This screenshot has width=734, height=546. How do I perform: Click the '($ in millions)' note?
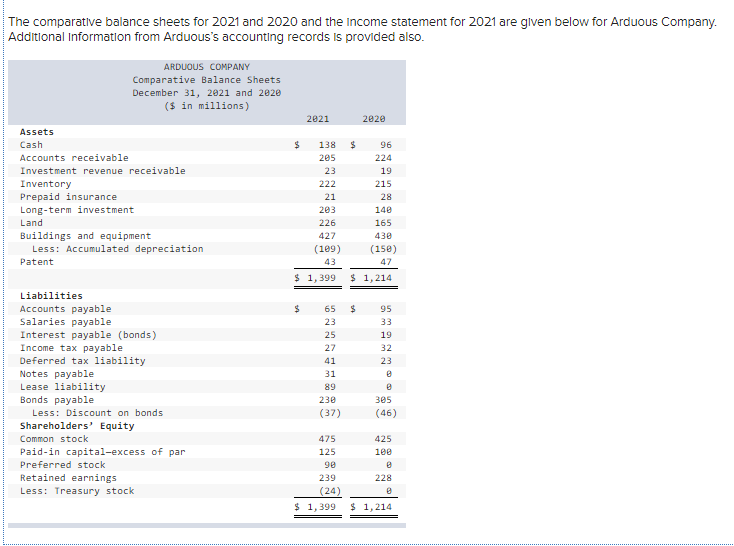(206, 106)
